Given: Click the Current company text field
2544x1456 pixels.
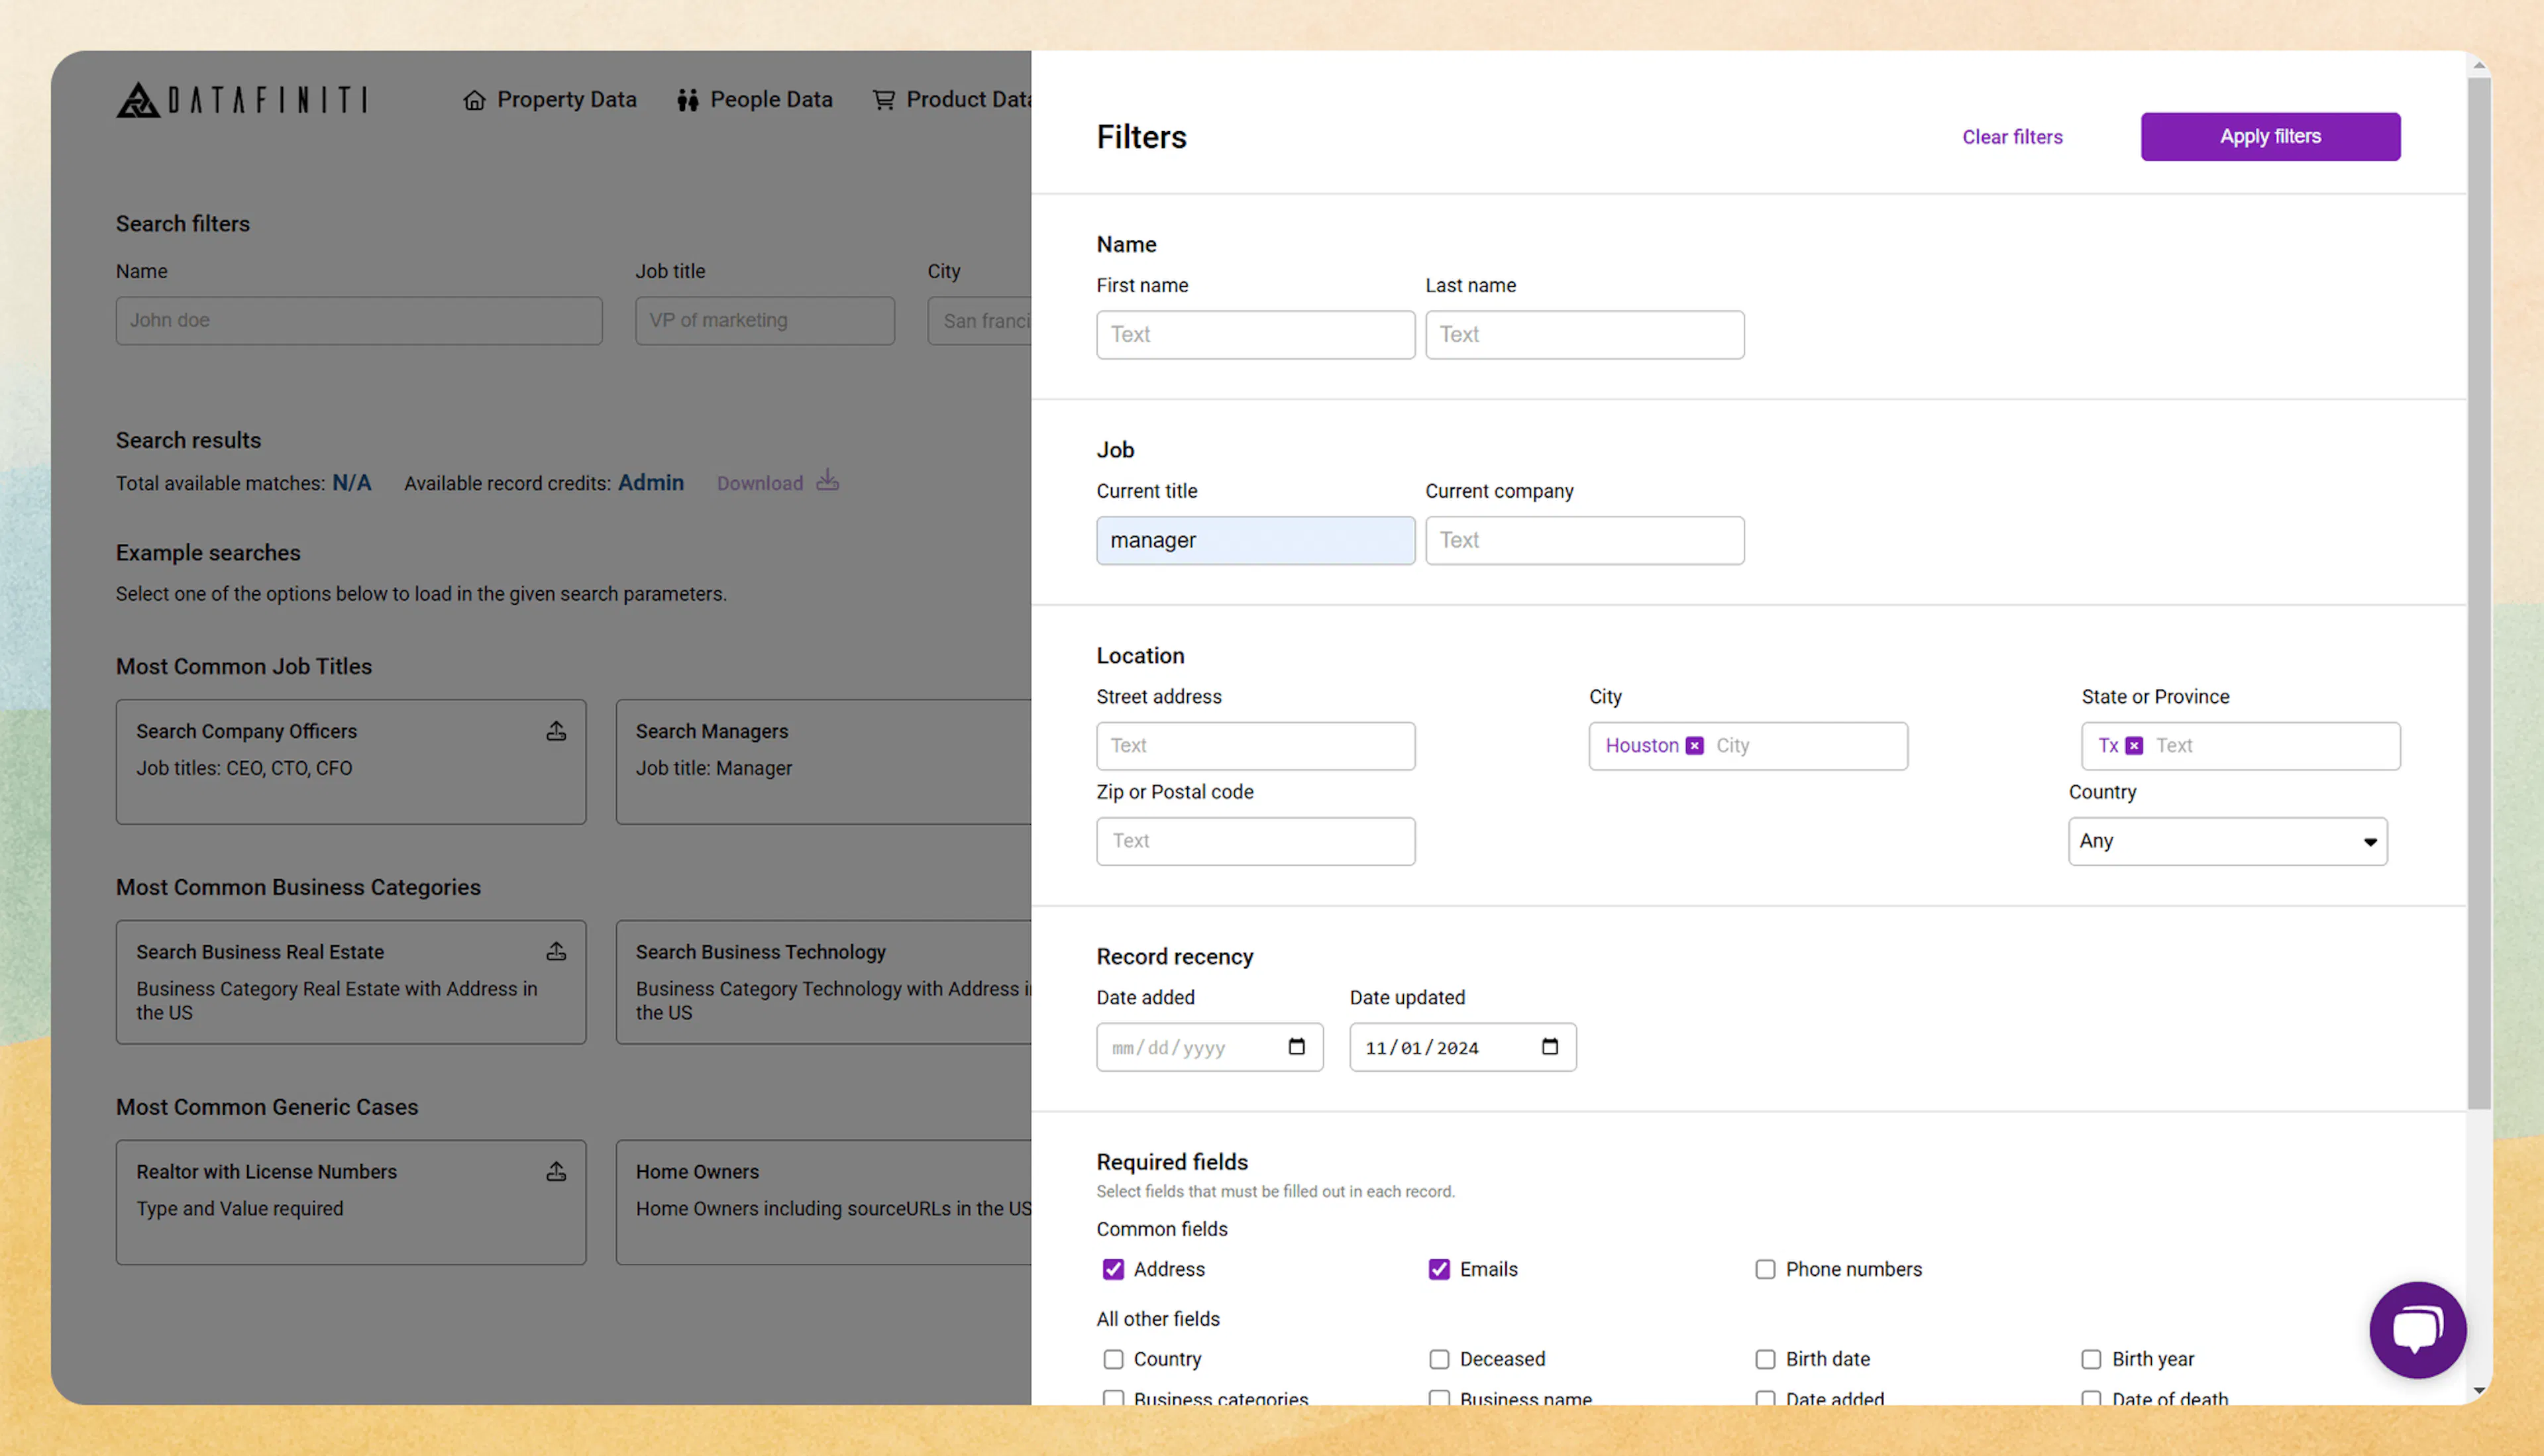Looking at the screenshot, I should (x=1584, y=540).
